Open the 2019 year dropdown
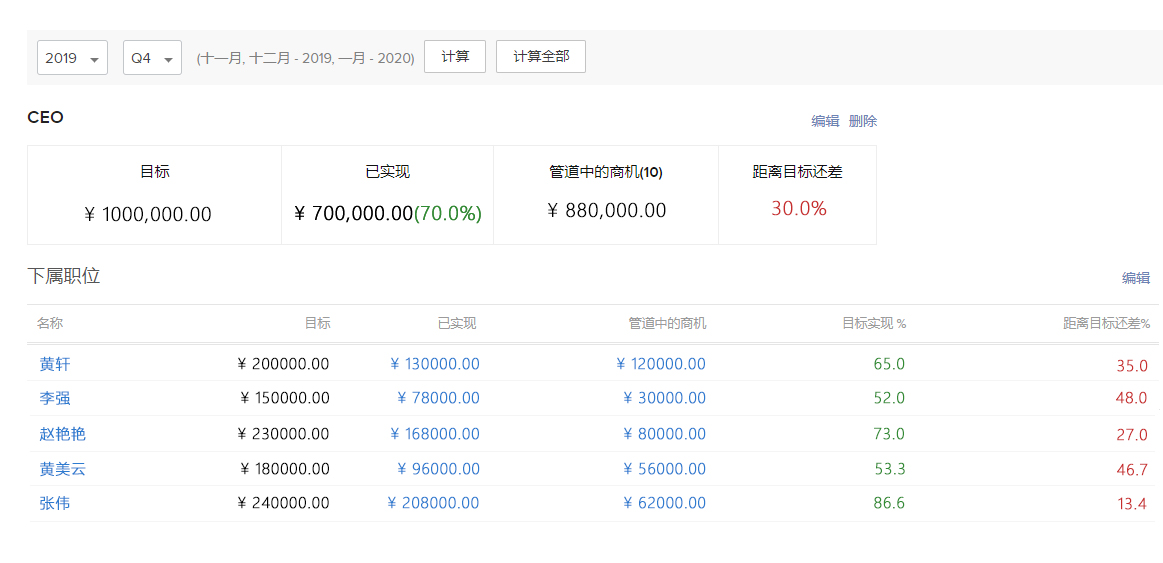 pyautogui.click(x=72, y=58)
